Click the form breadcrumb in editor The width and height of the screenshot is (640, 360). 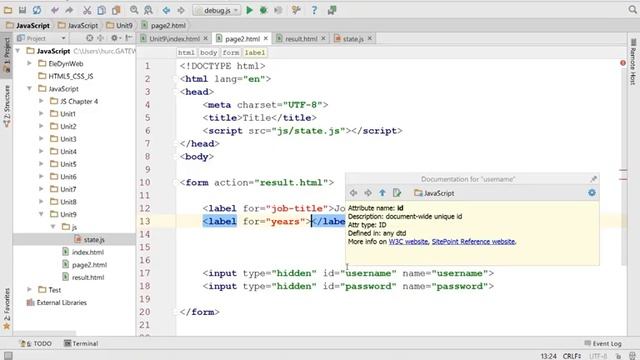point(231,53)
